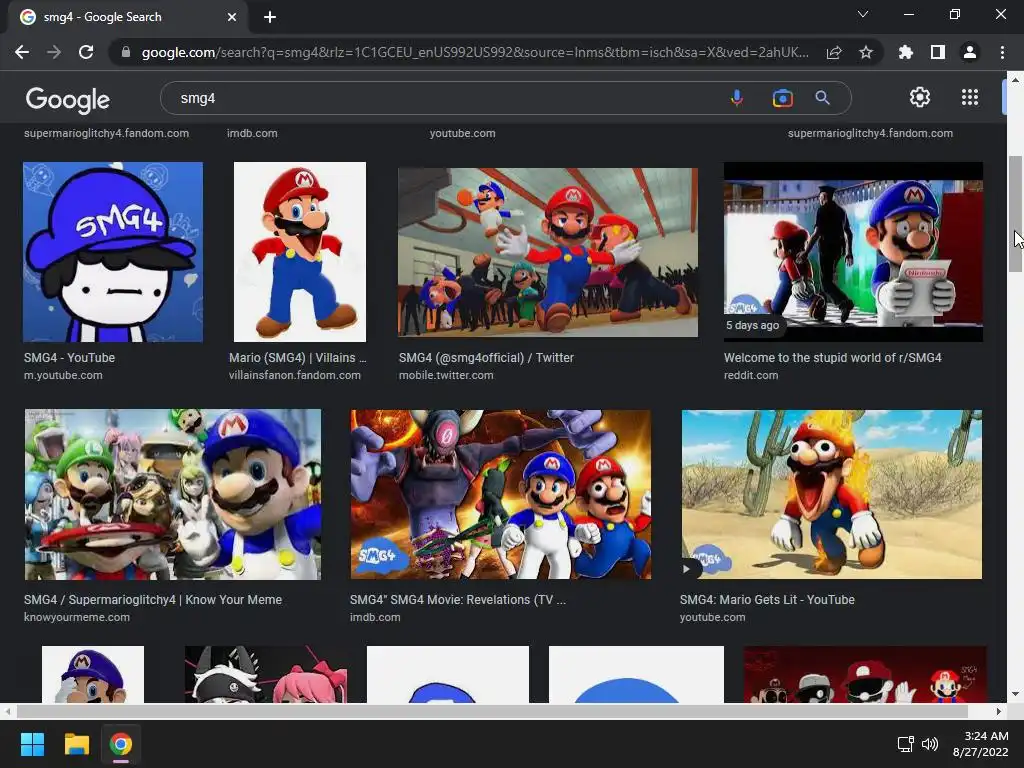1024x768 pixels.
Task: Open the SMG4 Movie Revelations thumbnail
Action: [500, 494]
